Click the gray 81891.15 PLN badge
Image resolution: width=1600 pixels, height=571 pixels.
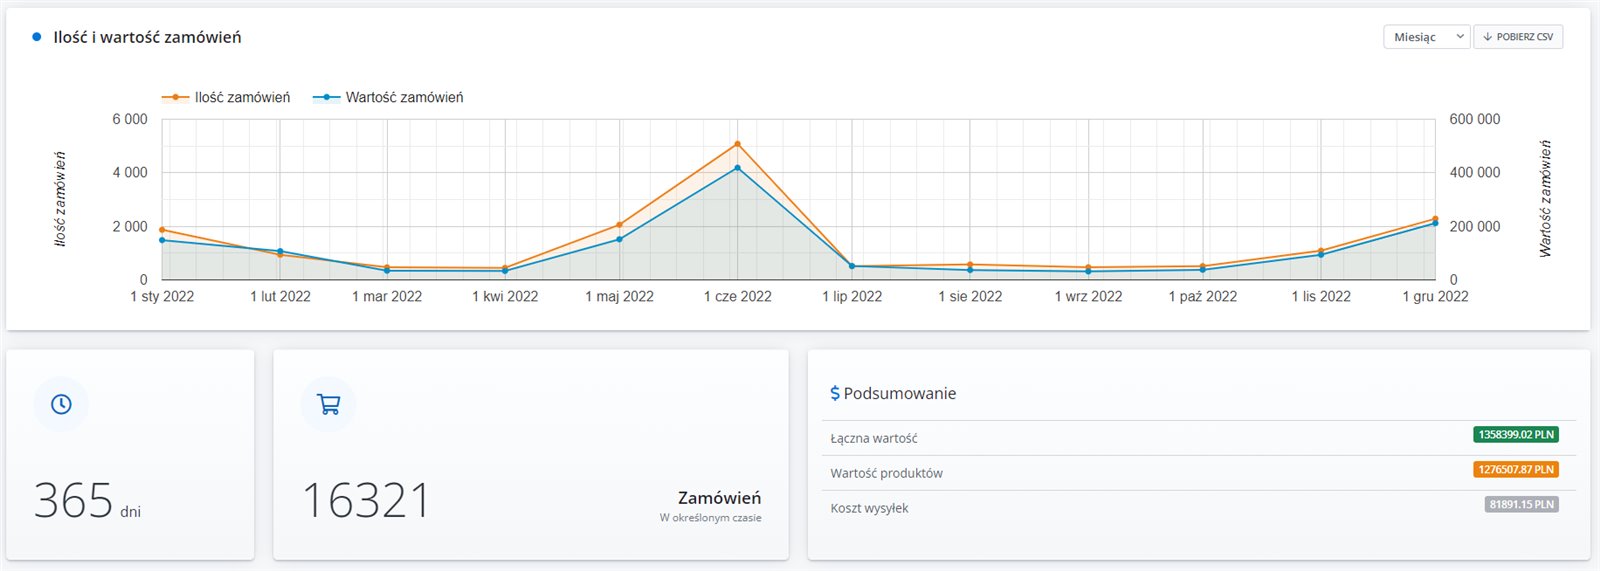(x=1522, y=505)
